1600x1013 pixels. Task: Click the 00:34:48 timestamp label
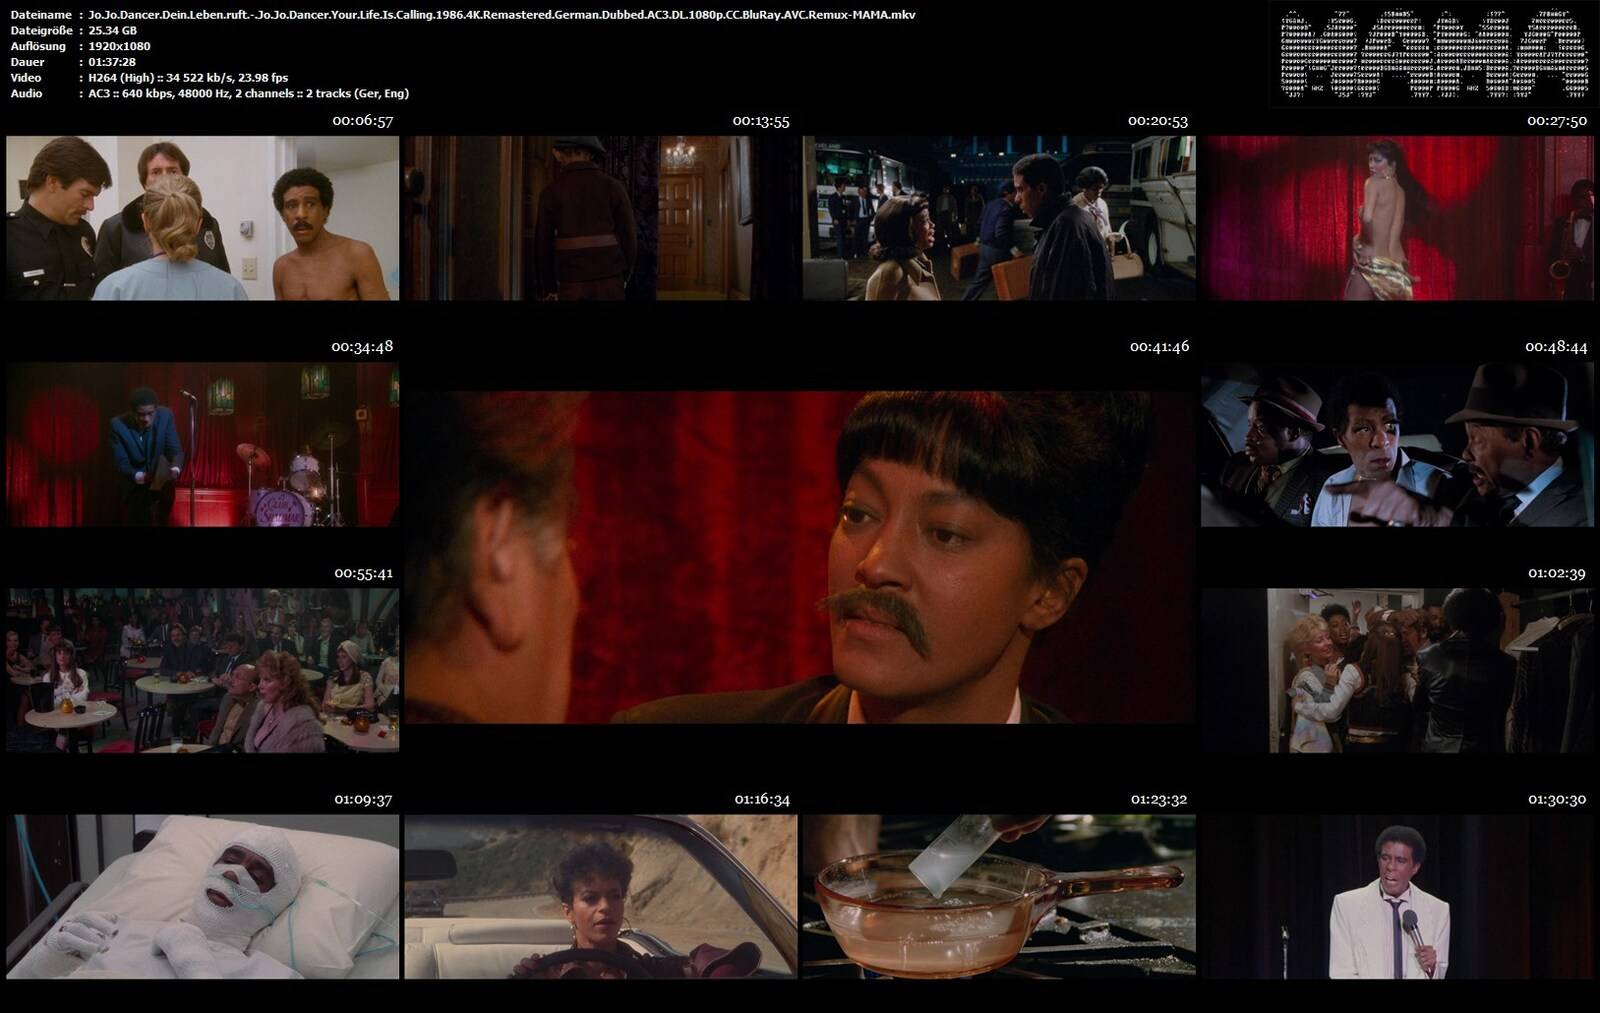(362, 347)
